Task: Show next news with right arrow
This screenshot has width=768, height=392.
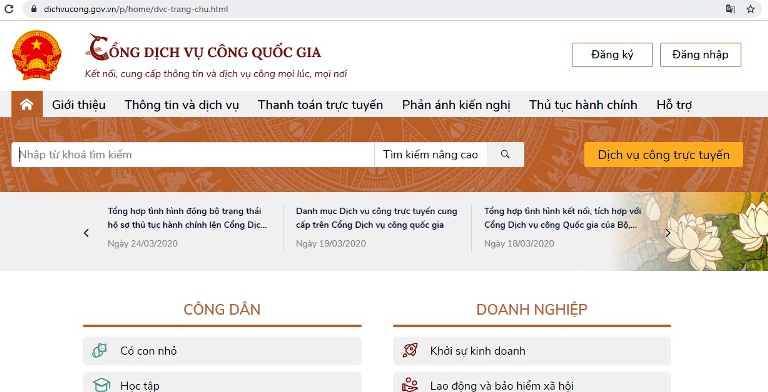Action: pyautogui.click(x=667, y=233)
